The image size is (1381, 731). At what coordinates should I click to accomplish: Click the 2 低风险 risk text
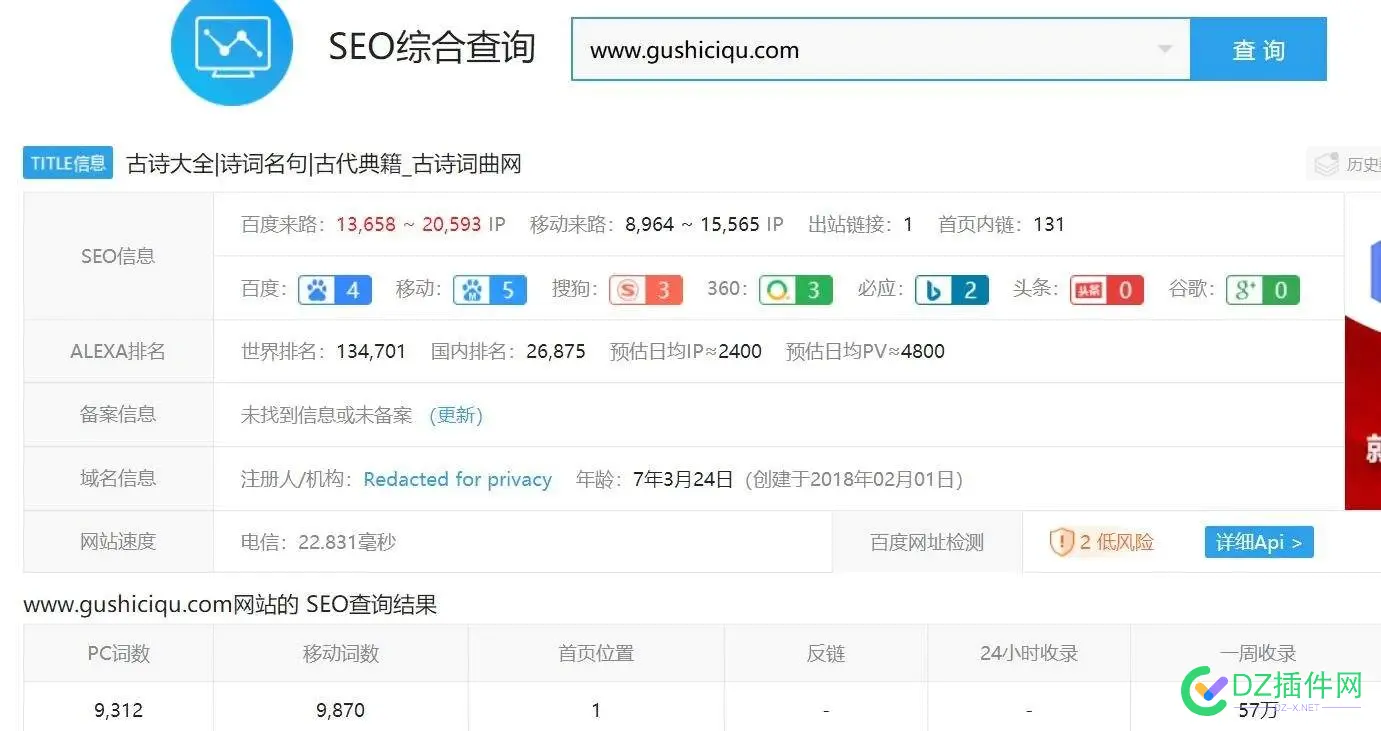click(x=1116, y=542)
